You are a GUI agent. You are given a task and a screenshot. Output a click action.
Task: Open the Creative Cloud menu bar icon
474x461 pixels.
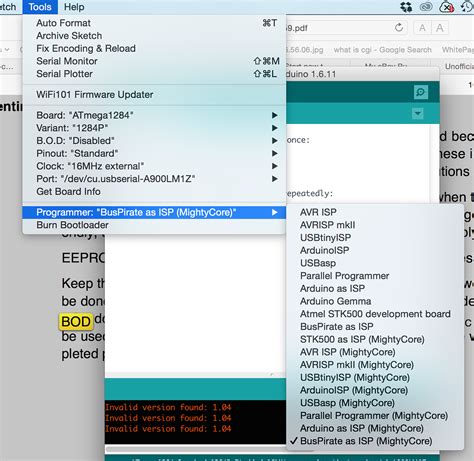(426, 7)
